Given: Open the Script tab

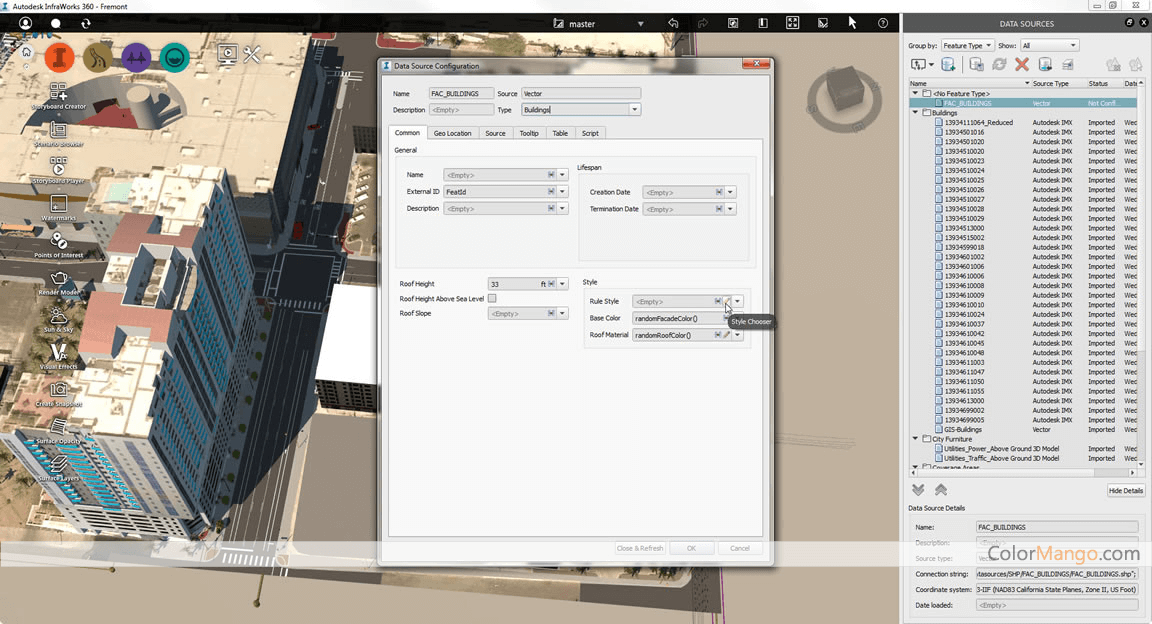Looking at the screenshot, I should (590, 133).
